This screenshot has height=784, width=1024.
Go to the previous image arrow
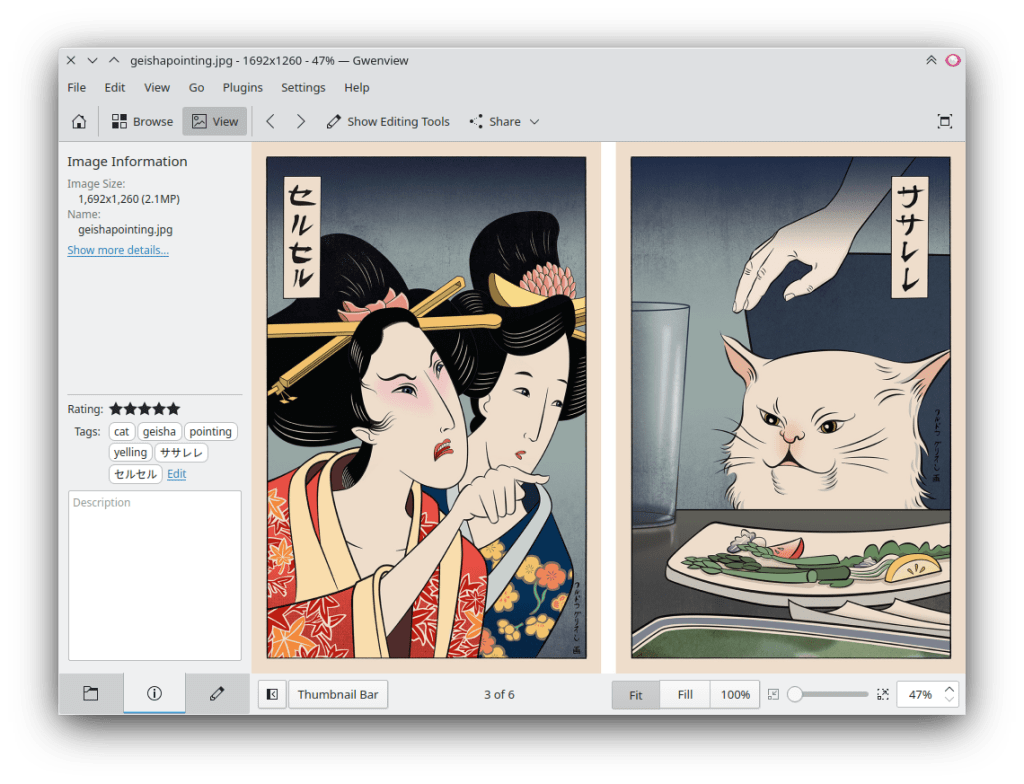point(270,122)
